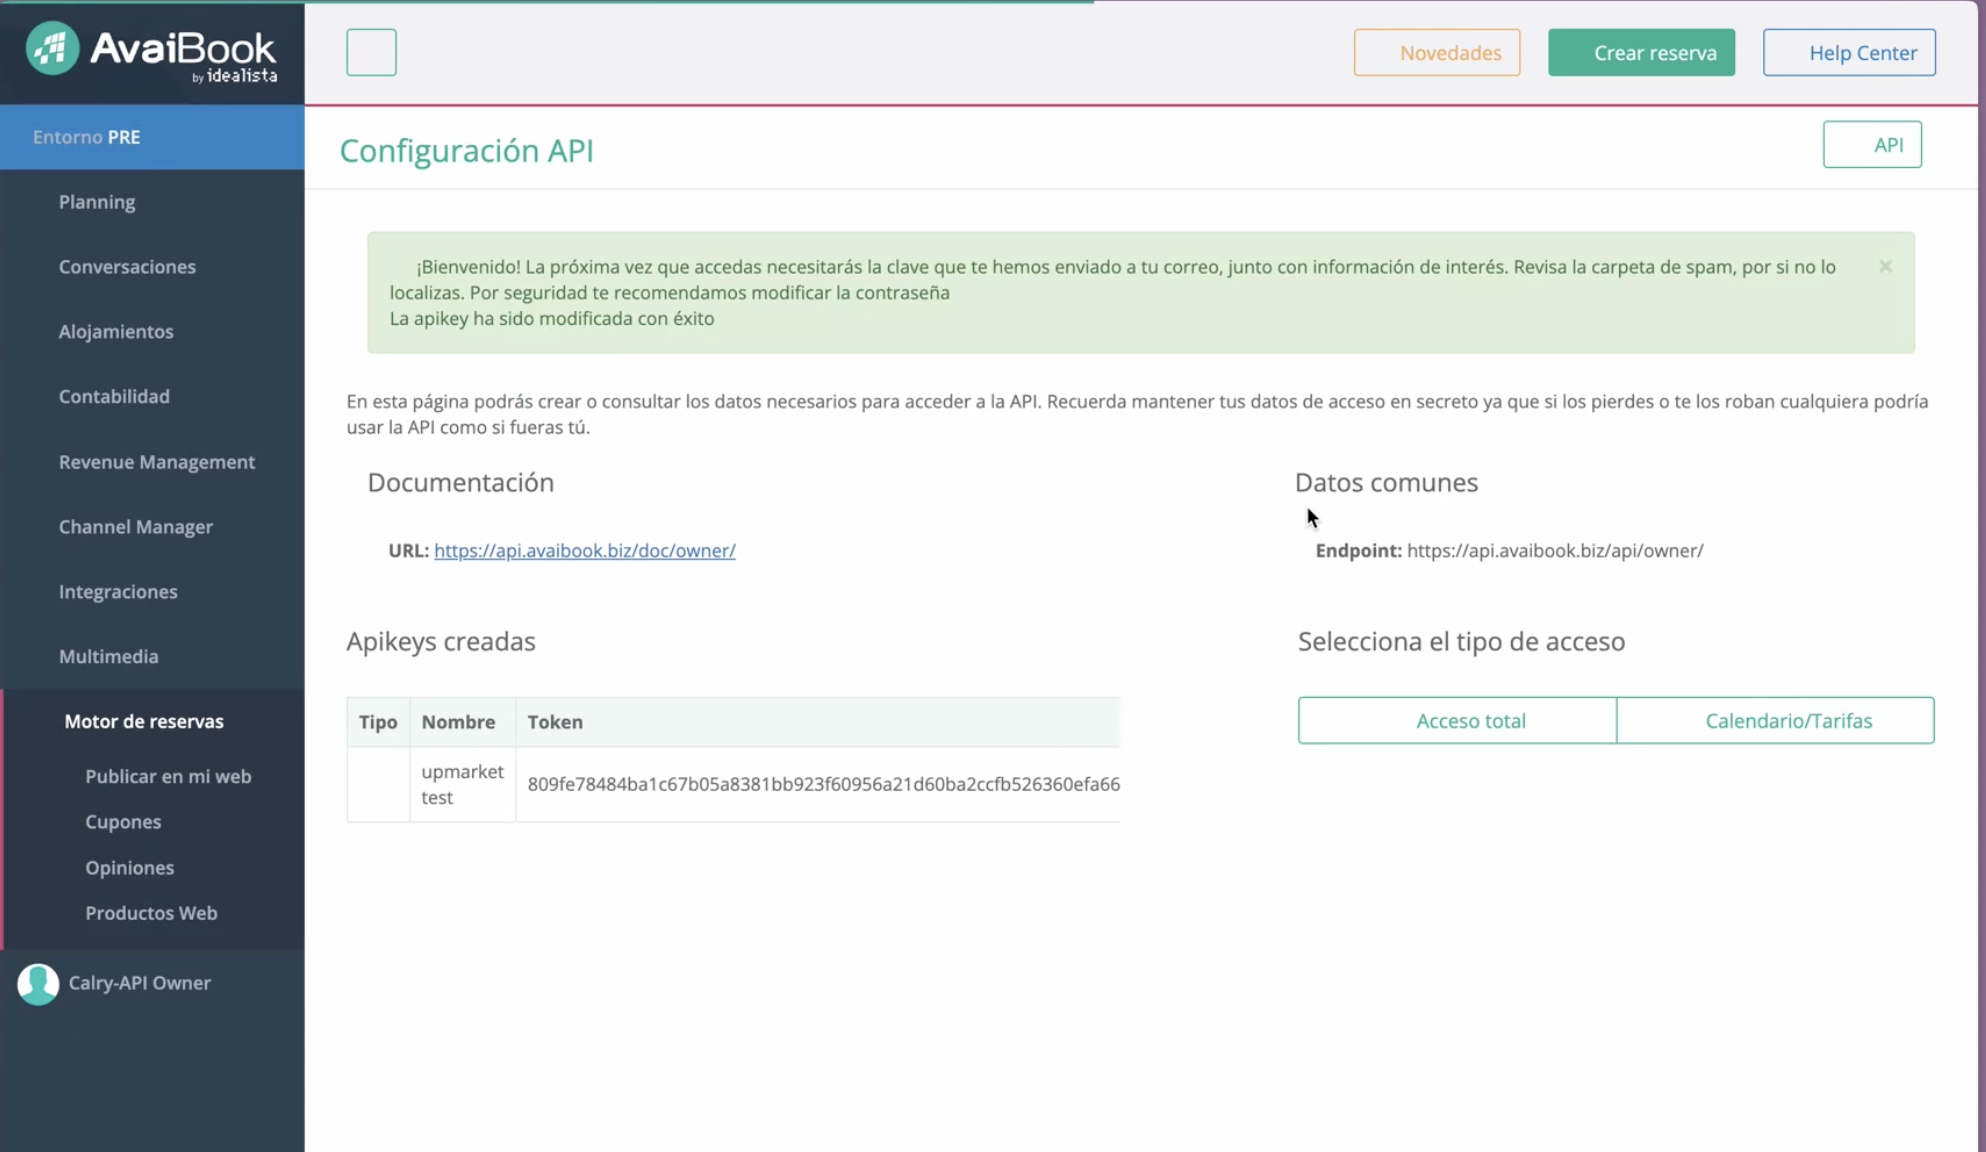Open Cupones submenu item
The height and width of the screenshot is (1152, 1986).
tap(123, 822)
